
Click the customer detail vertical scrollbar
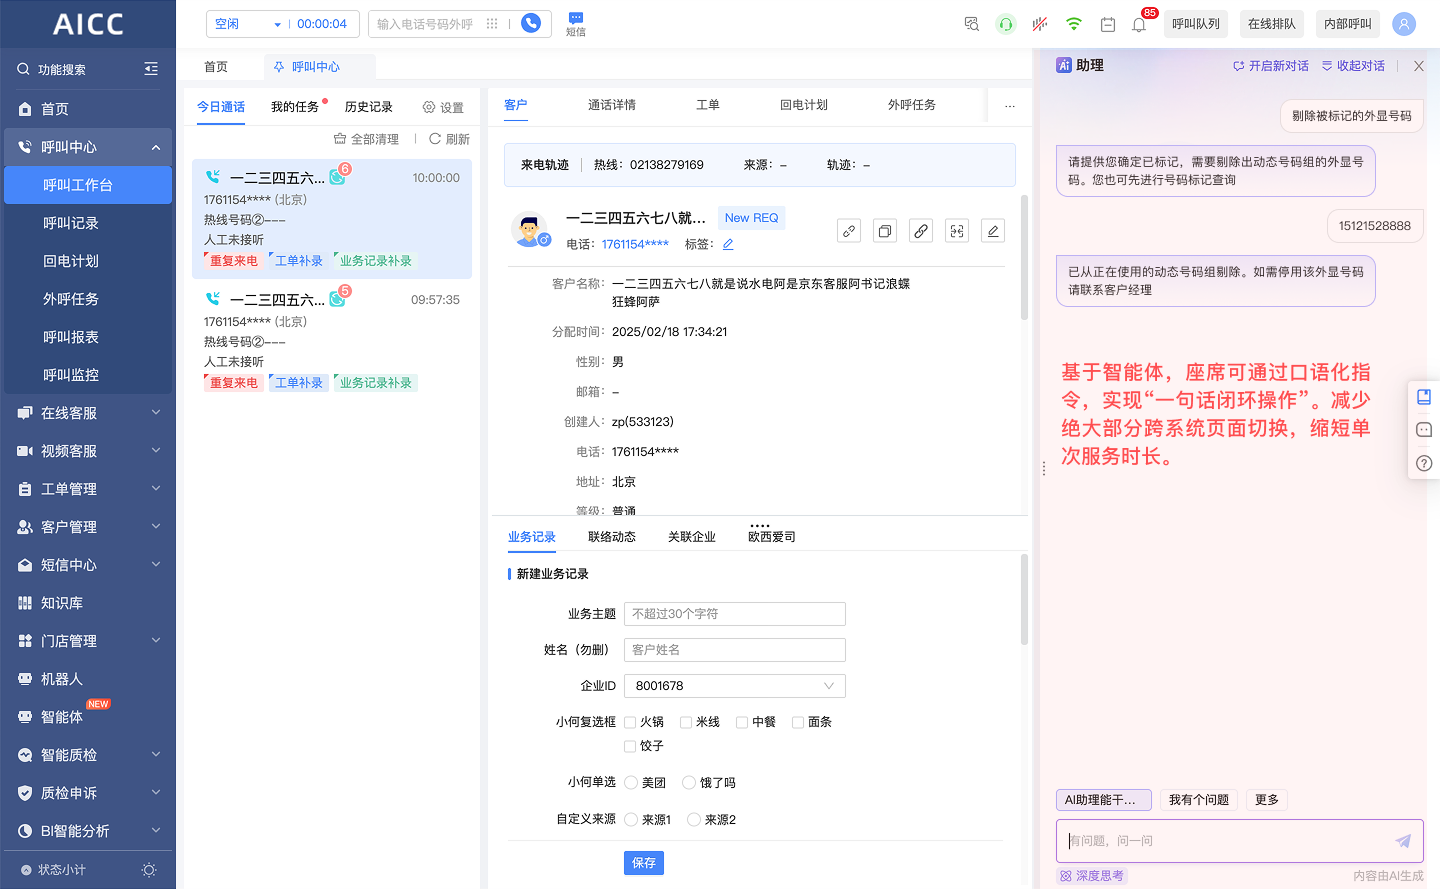1024,258
